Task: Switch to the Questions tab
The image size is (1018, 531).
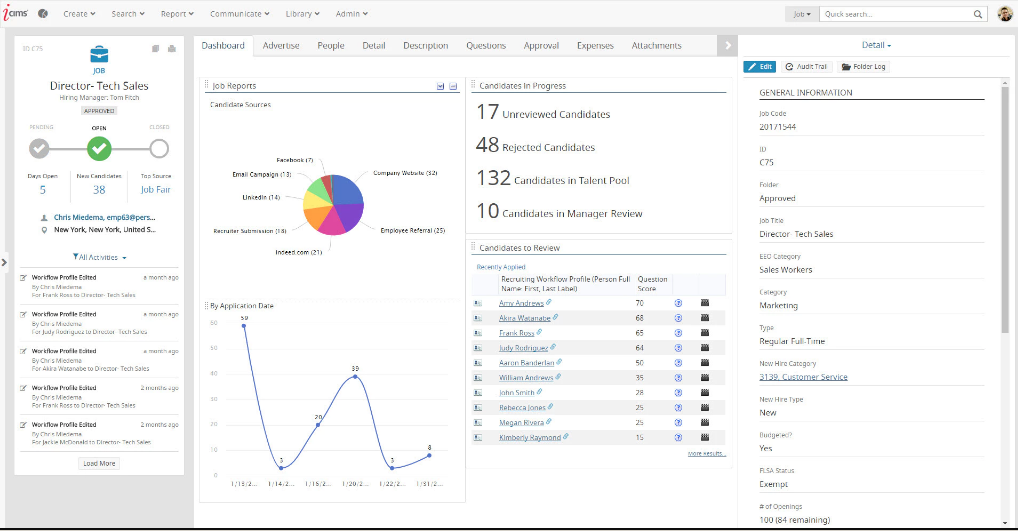Action: 486,46
